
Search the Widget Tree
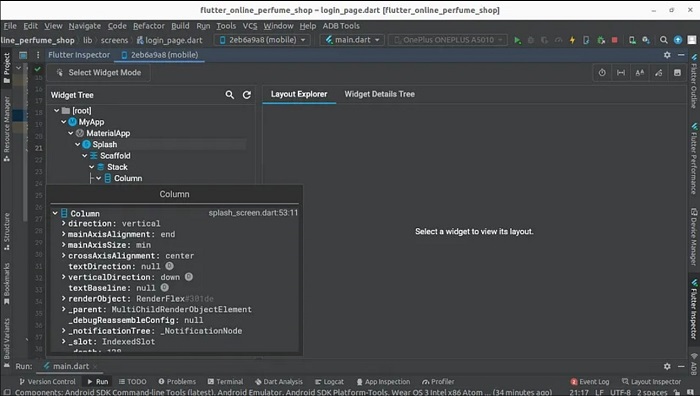click(x=229, y=95)
